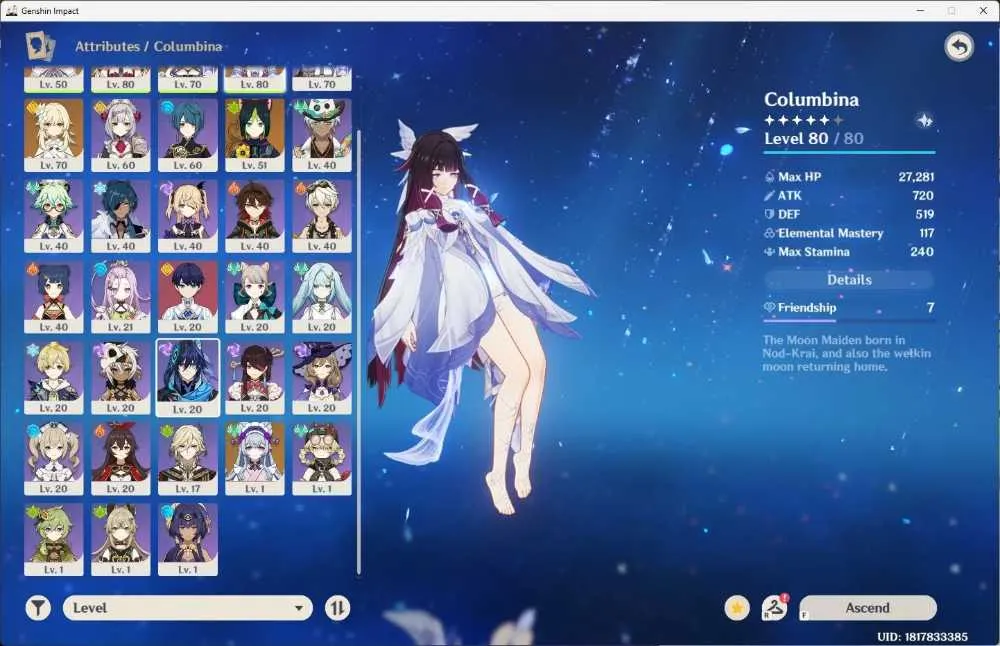
Task: Click the level experience bar under Level 80
Action: (x=849, y=152)
